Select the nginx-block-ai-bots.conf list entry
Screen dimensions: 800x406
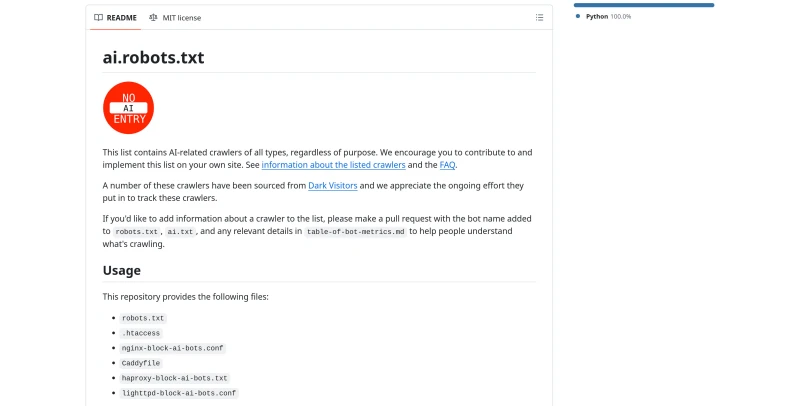point(173,348)
